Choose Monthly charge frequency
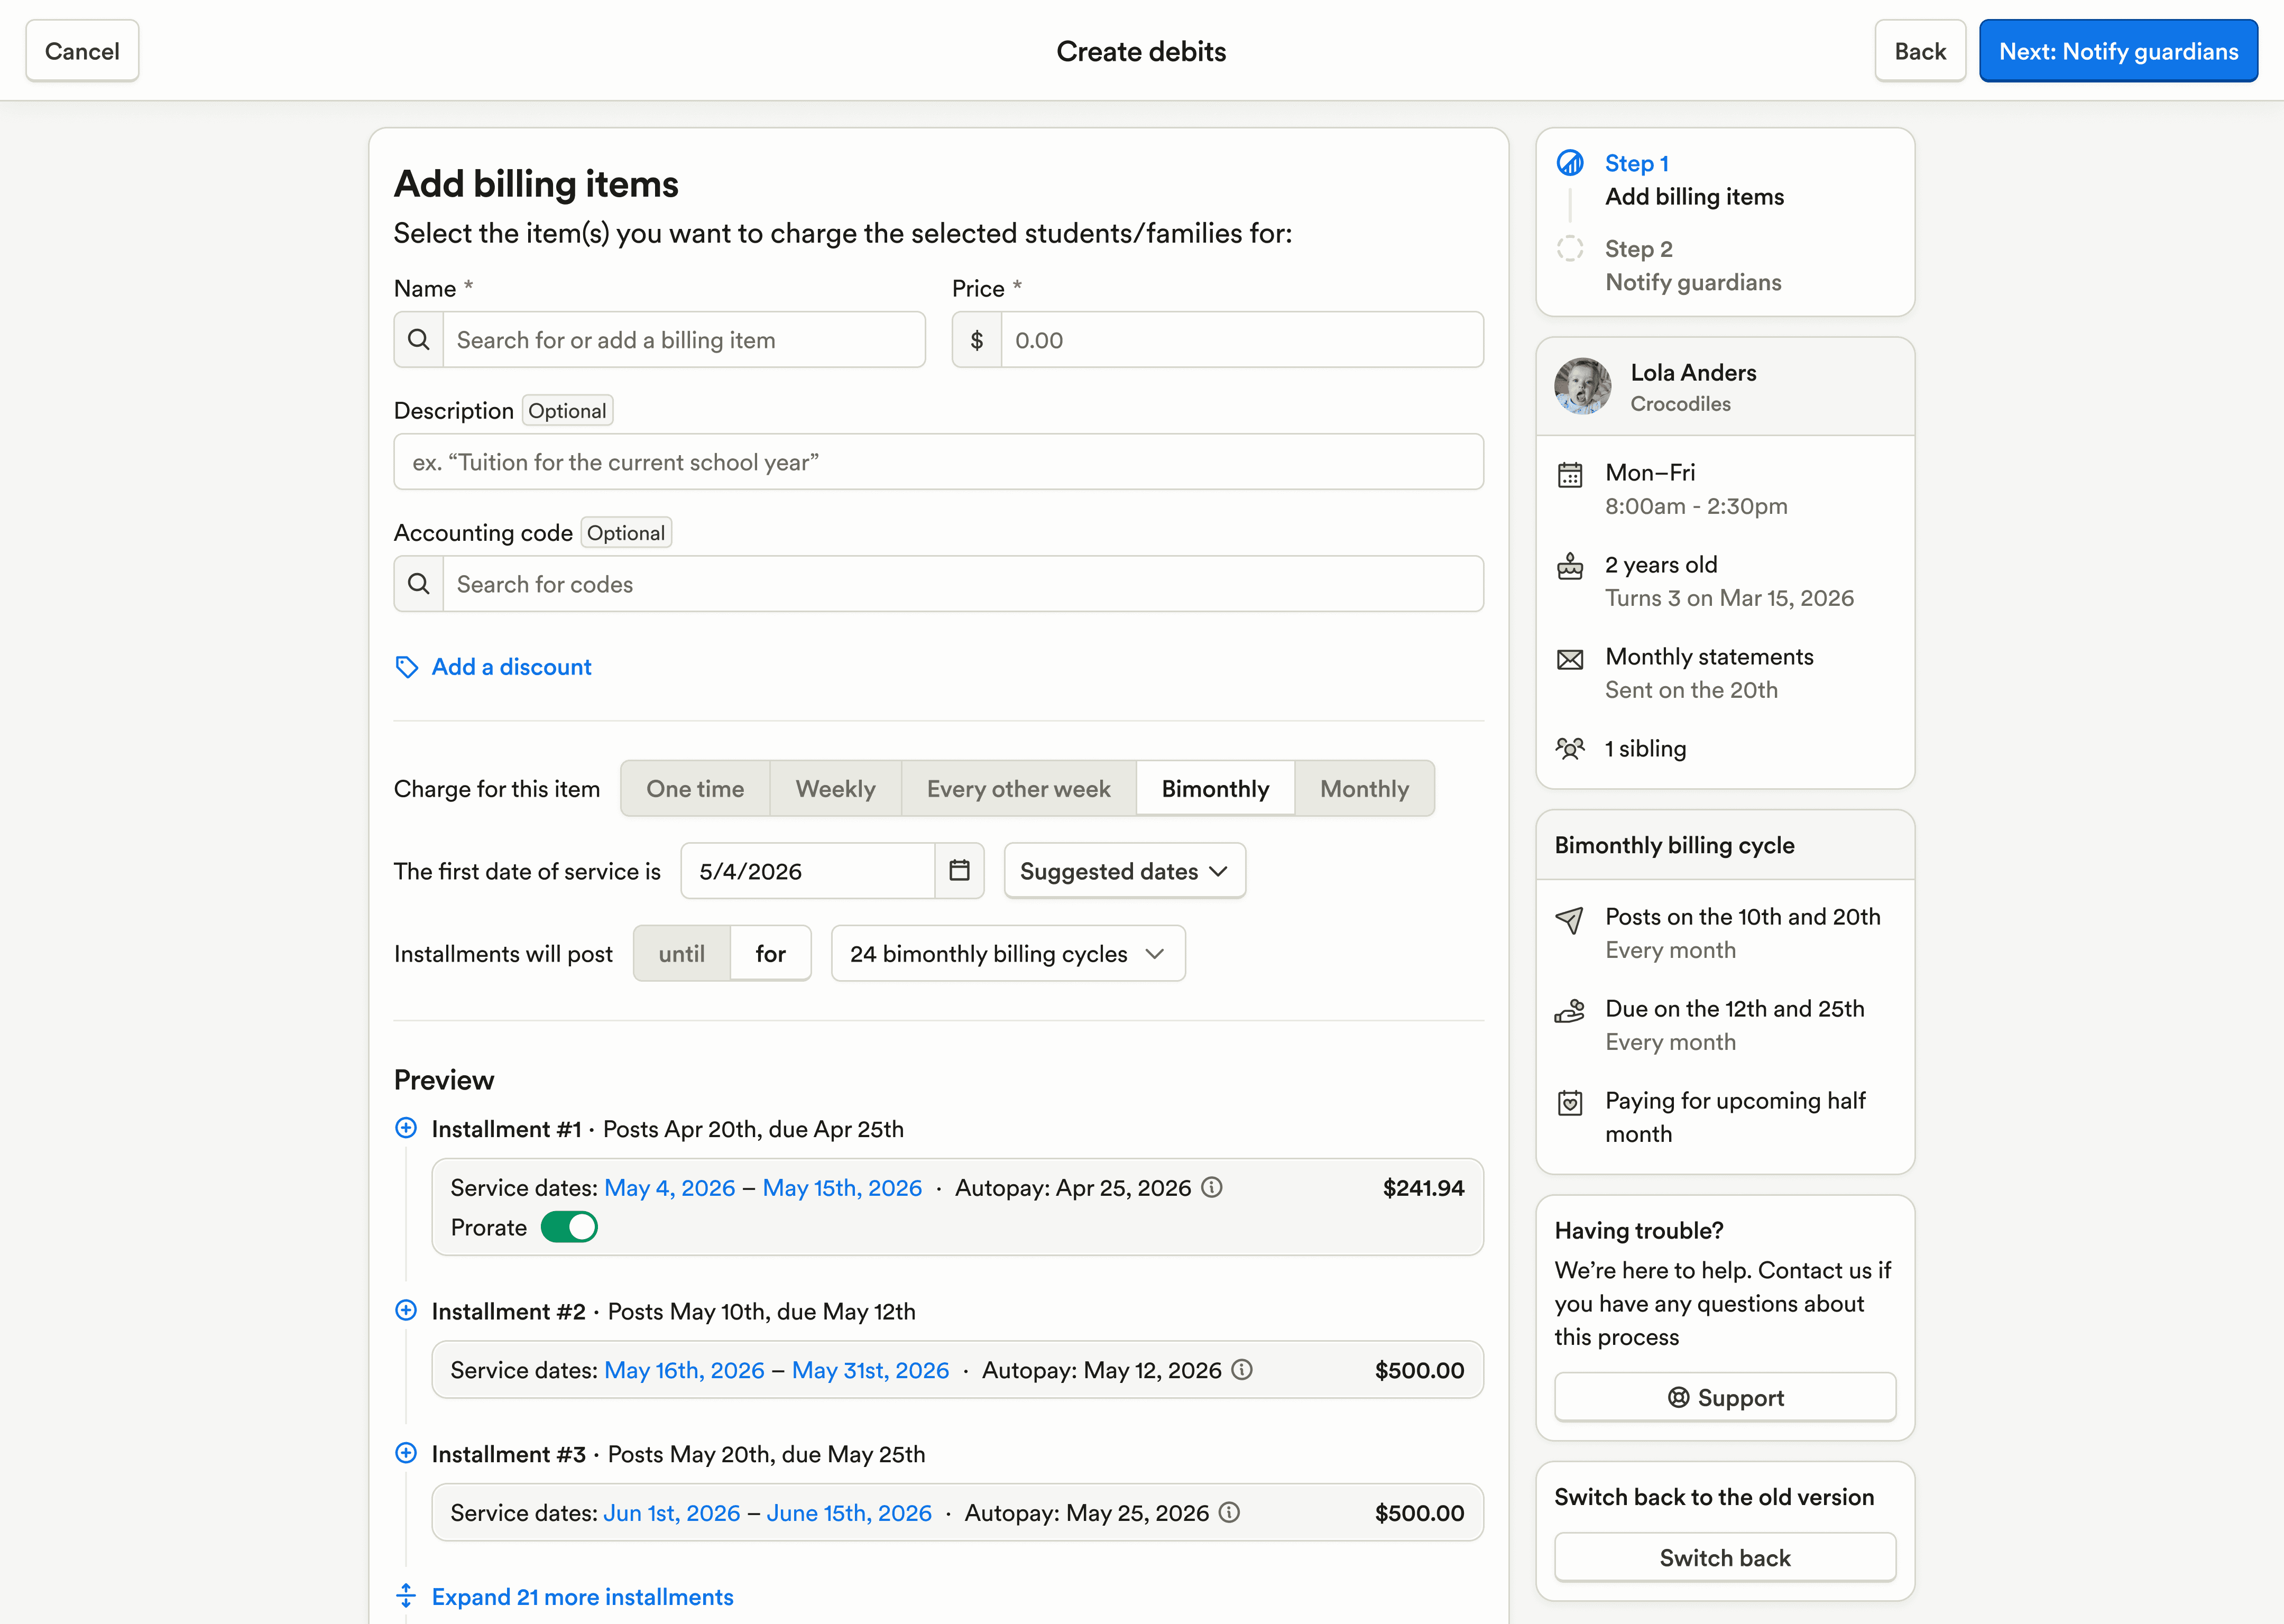2284x1624 pixels. coord(1364,788)
